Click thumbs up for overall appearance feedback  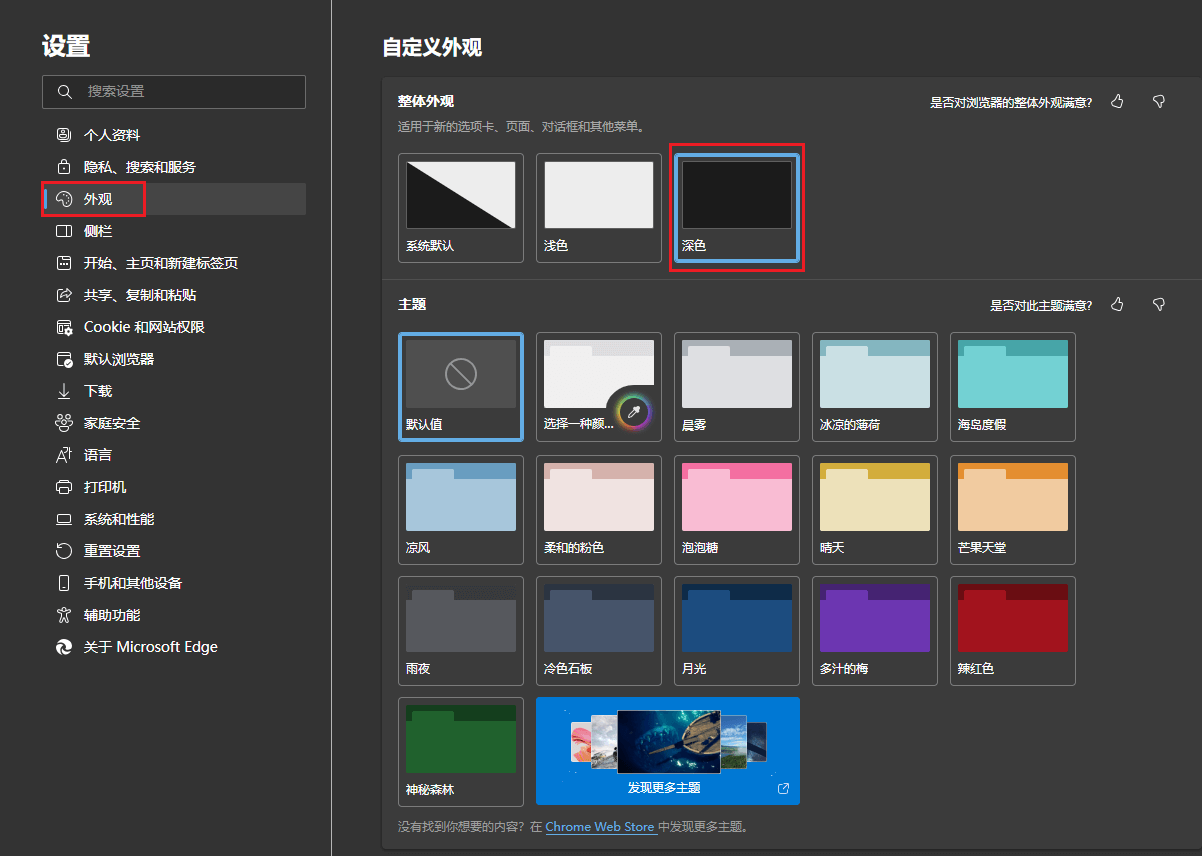[1117, 102]
